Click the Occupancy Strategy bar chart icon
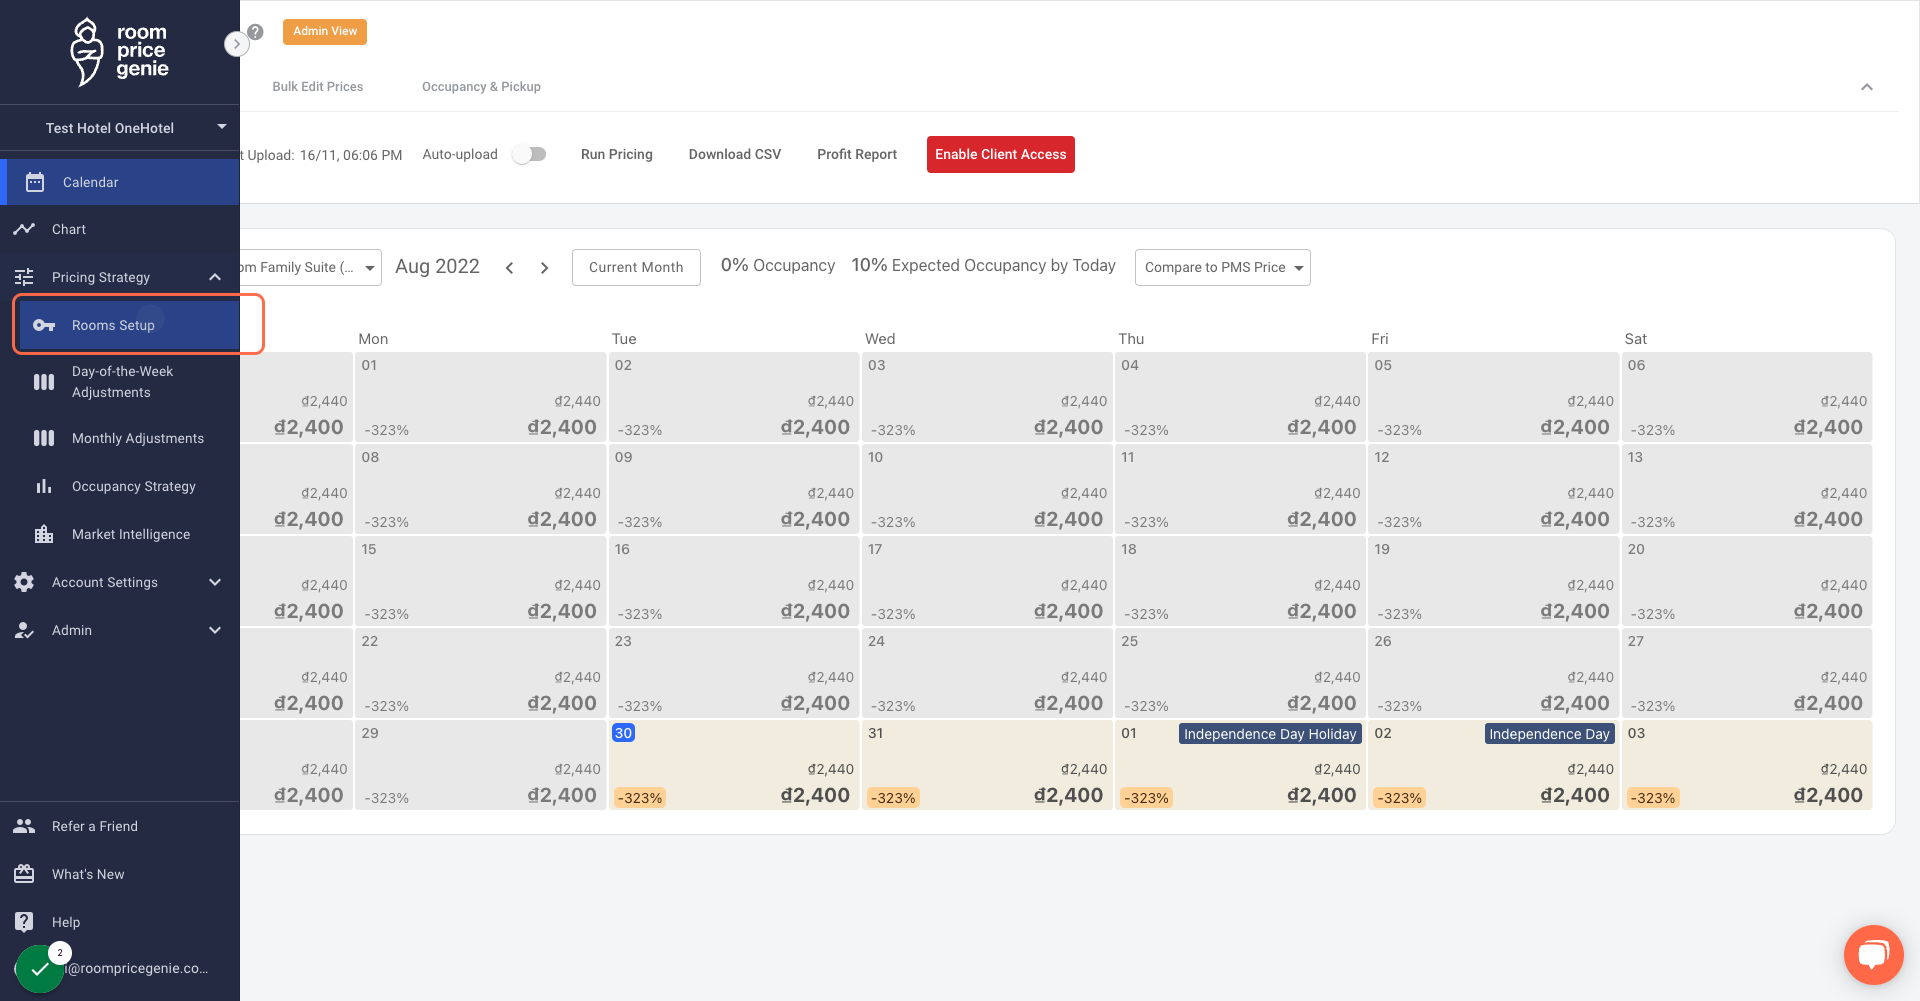Viewport: 1920px width, 1001px height. pyautogui.click(x=44, y=486)
